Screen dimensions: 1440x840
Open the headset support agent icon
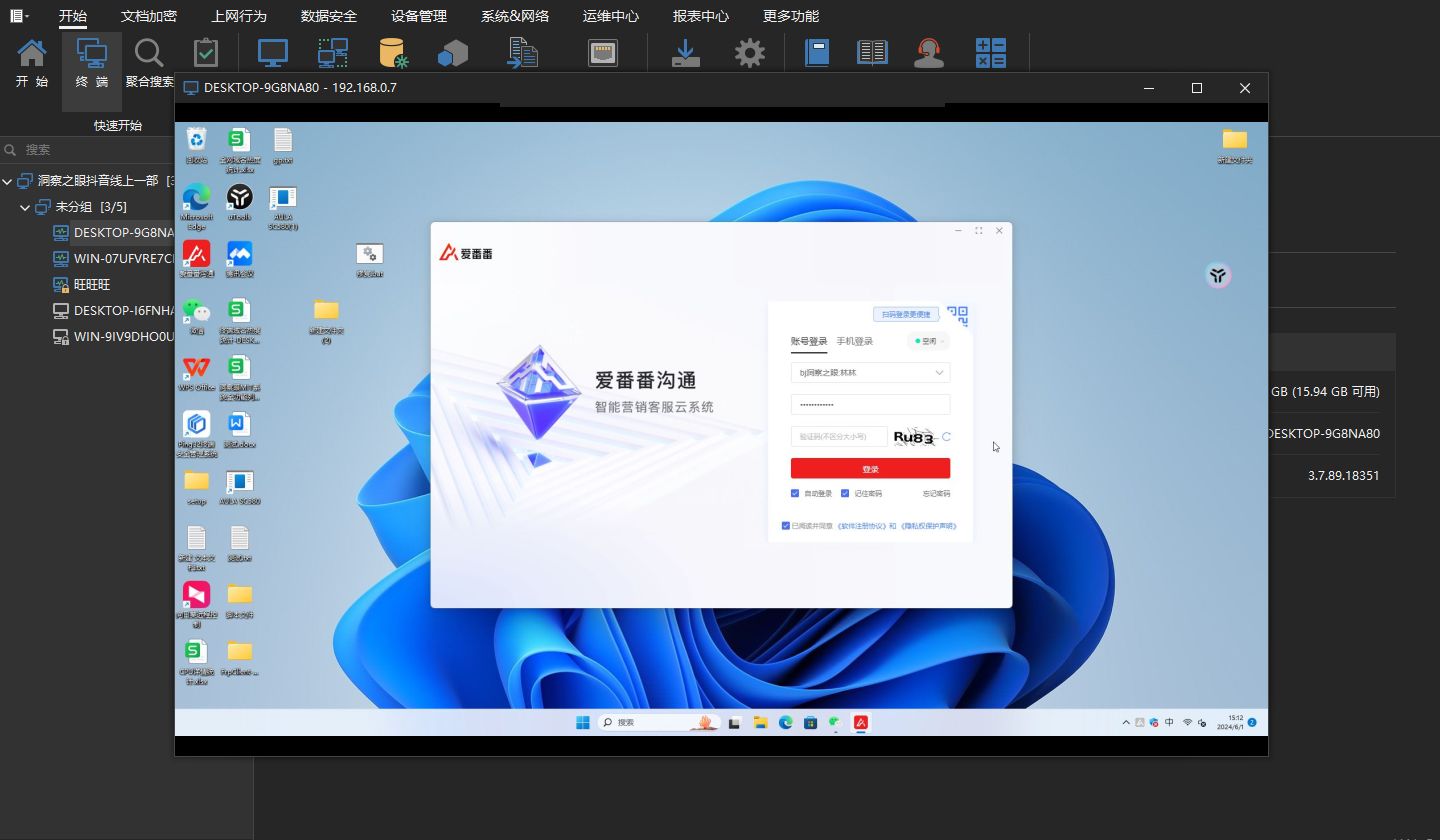click(930, 53)
